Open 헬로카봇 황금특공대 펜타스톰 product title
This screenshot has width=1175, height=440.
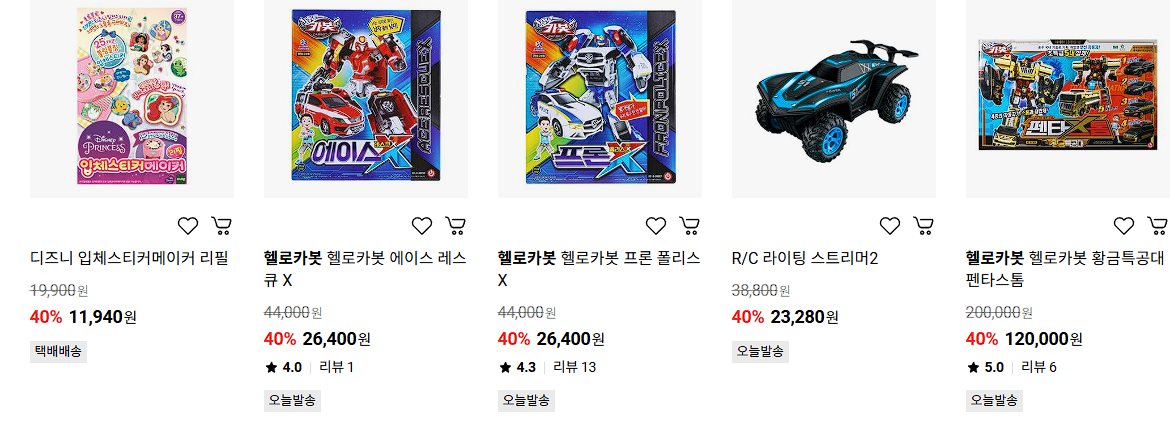pos(1065,269)
